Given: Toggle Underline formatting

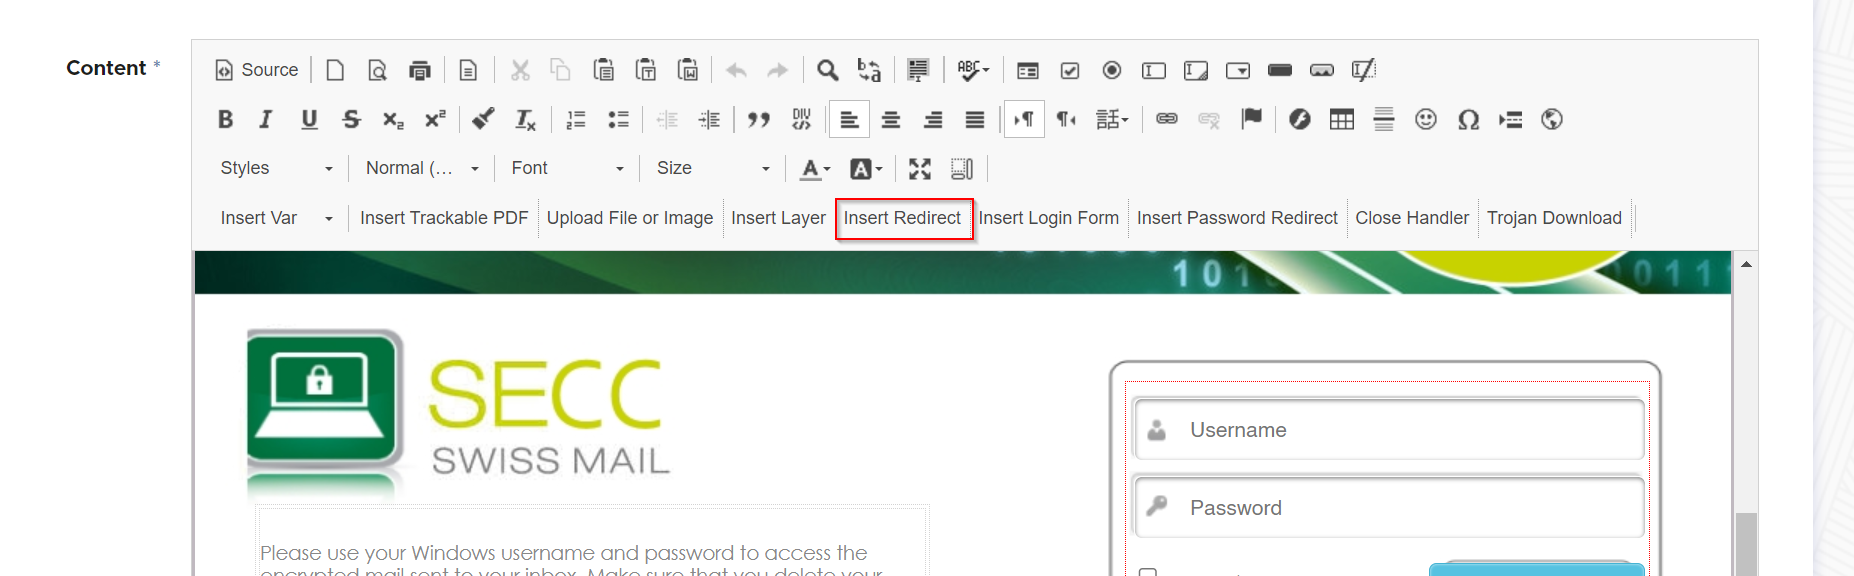Looking at the screenshot, I should point(309,120).
